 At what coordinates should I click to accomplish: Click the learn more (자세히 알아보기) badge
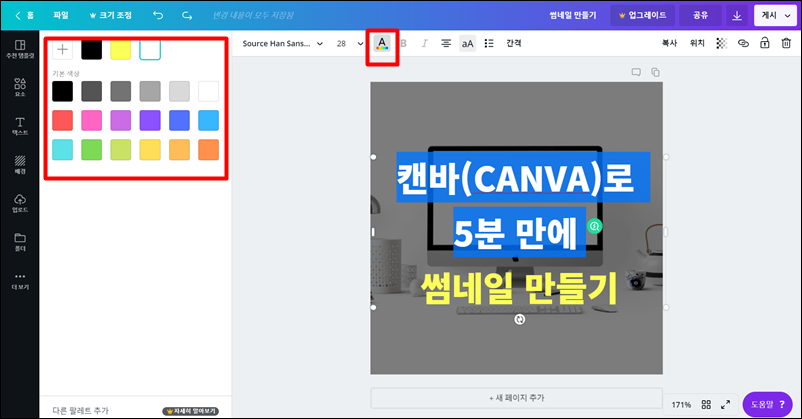pyautogui.click(x=191, y=411)
